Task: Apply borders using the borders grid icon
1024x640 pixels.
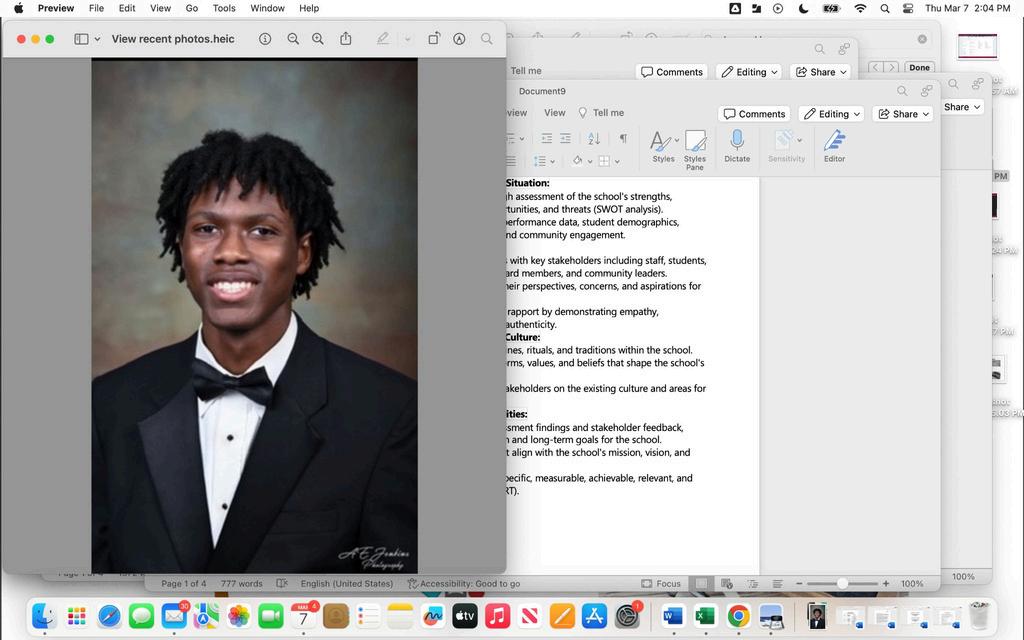Action: click(x=605, y=161)
